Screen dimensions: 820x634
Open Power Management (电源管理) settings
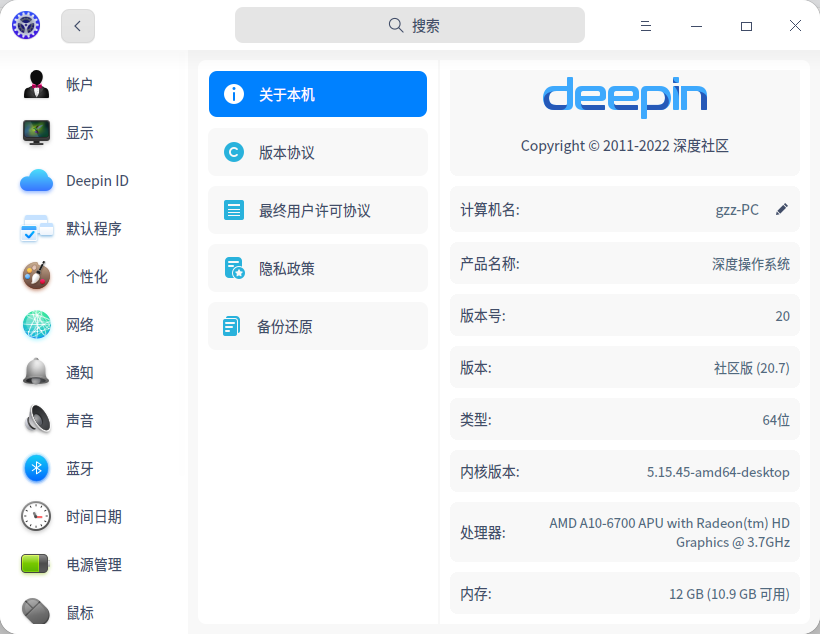(x=37, y=565)
